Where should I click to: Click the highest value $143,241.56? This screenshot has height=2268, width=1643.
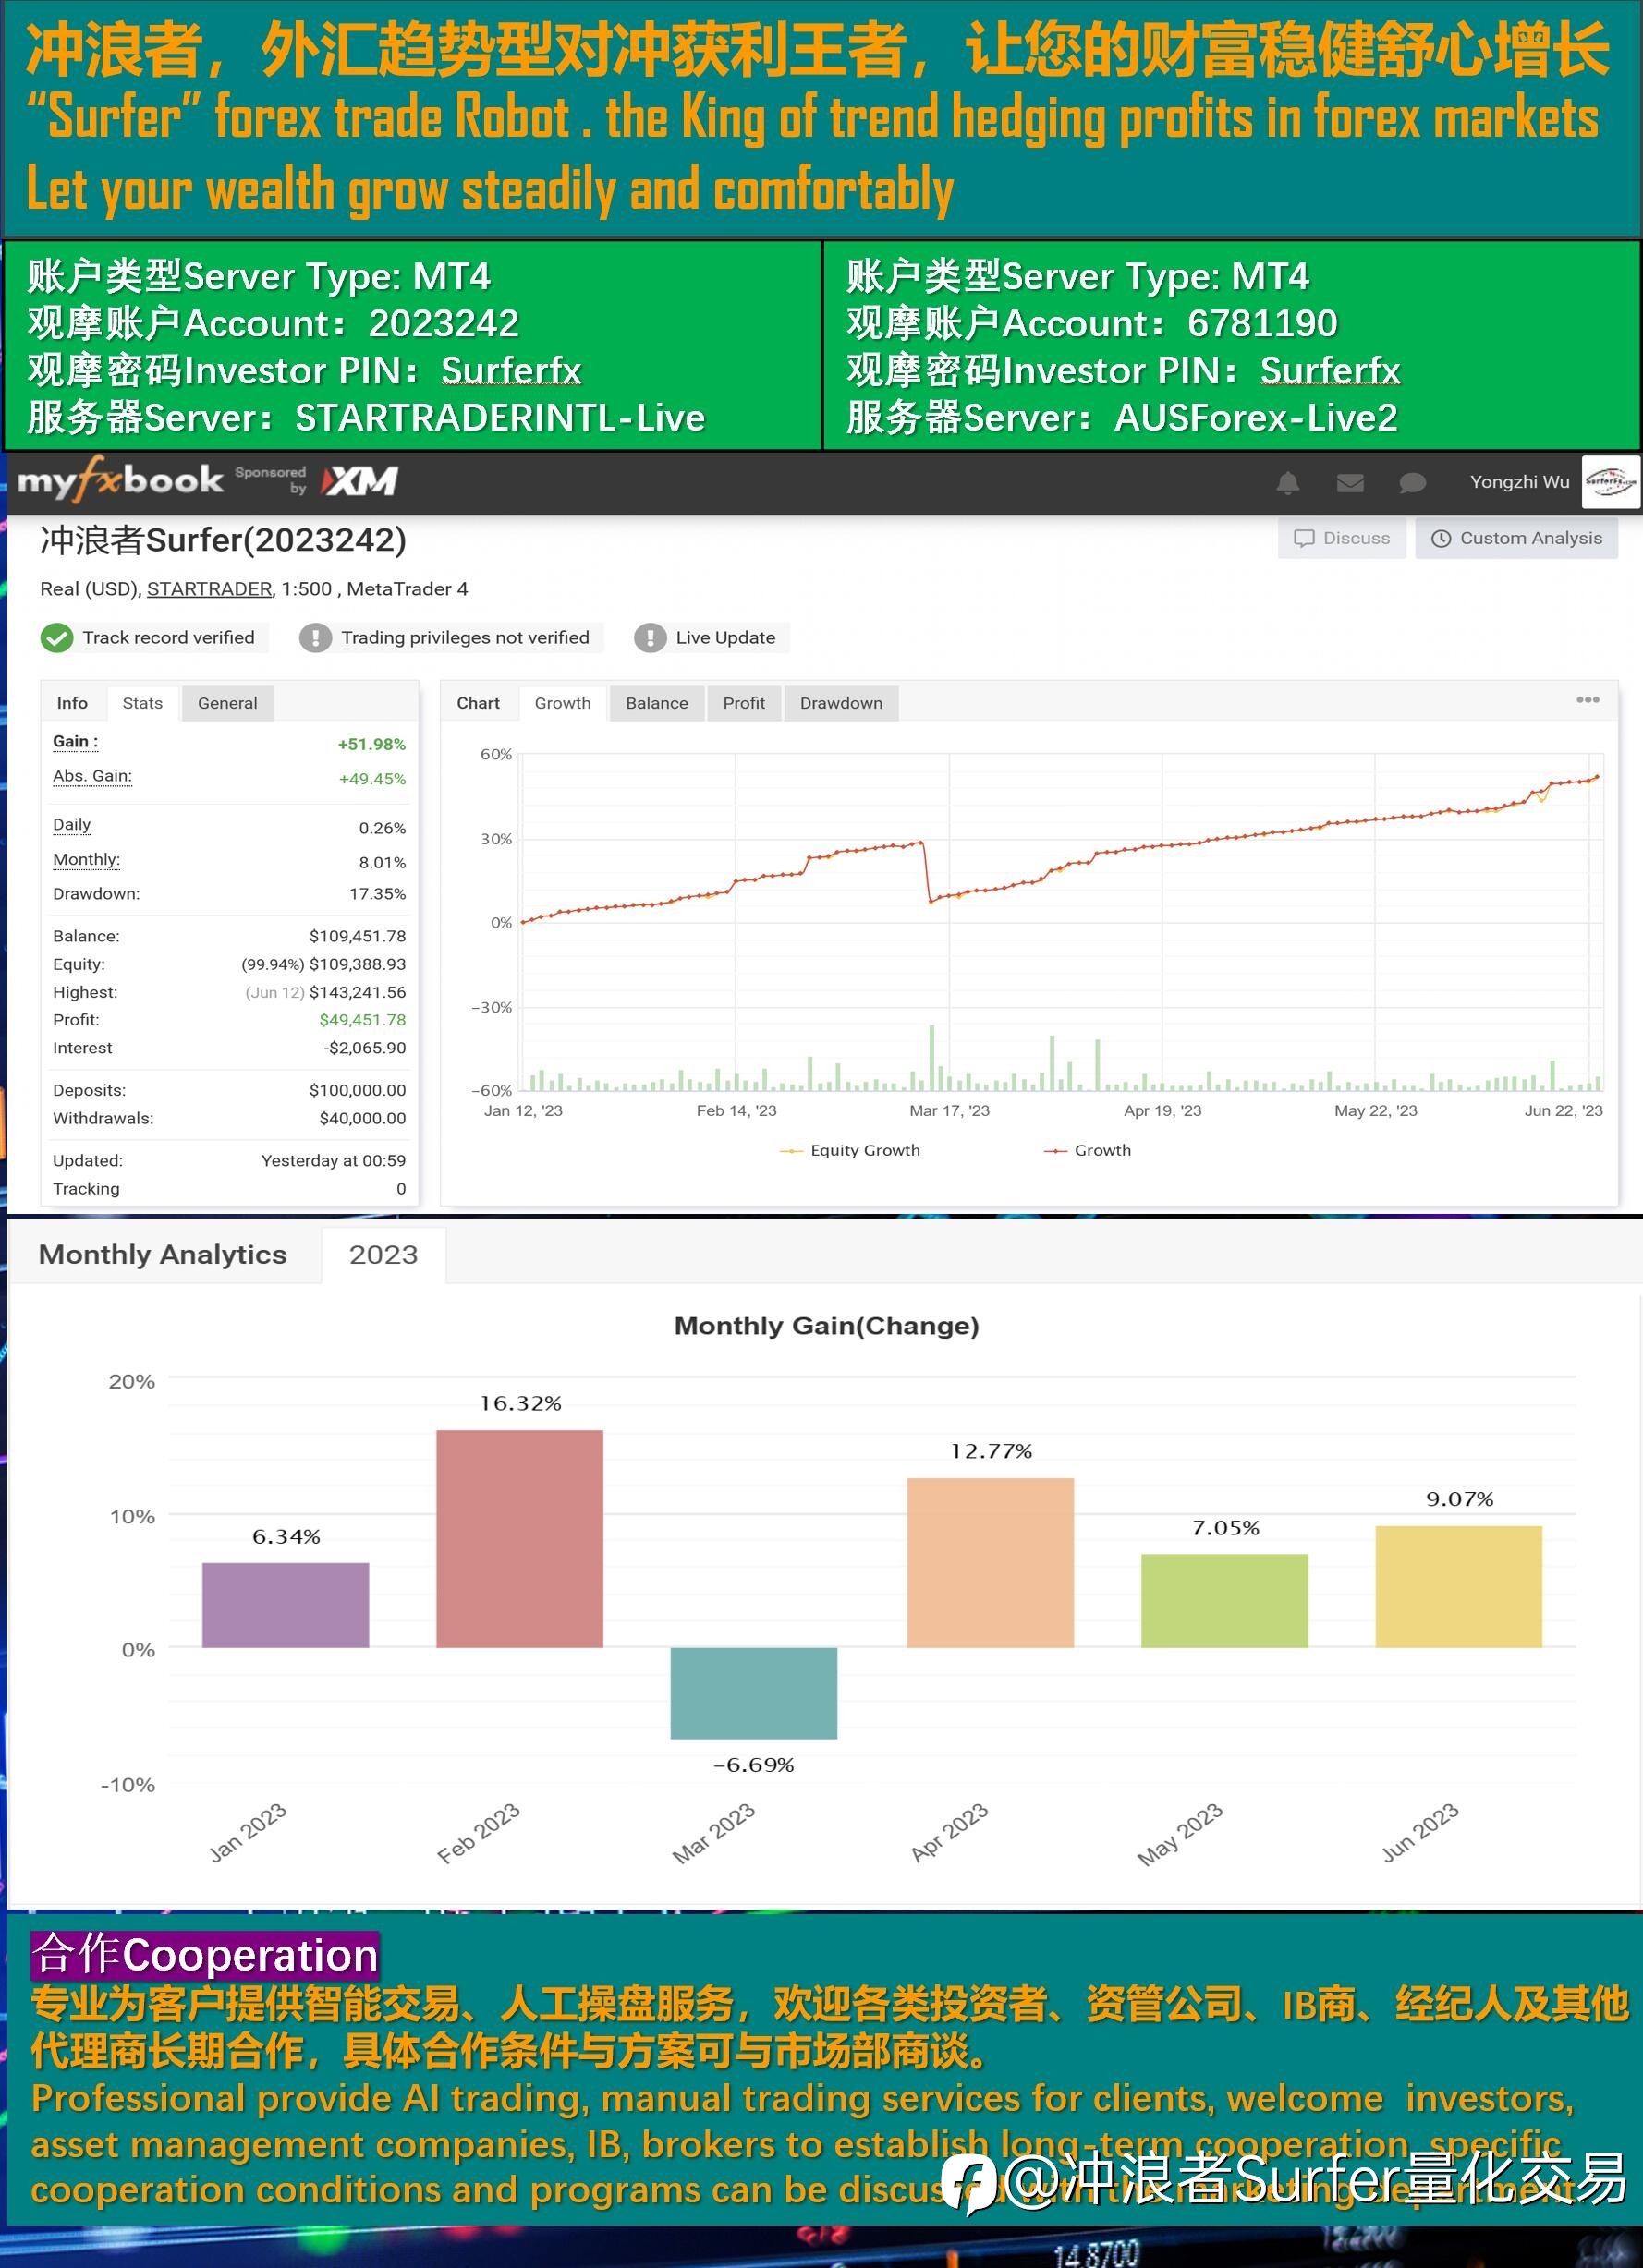click(x=358, y=992)
